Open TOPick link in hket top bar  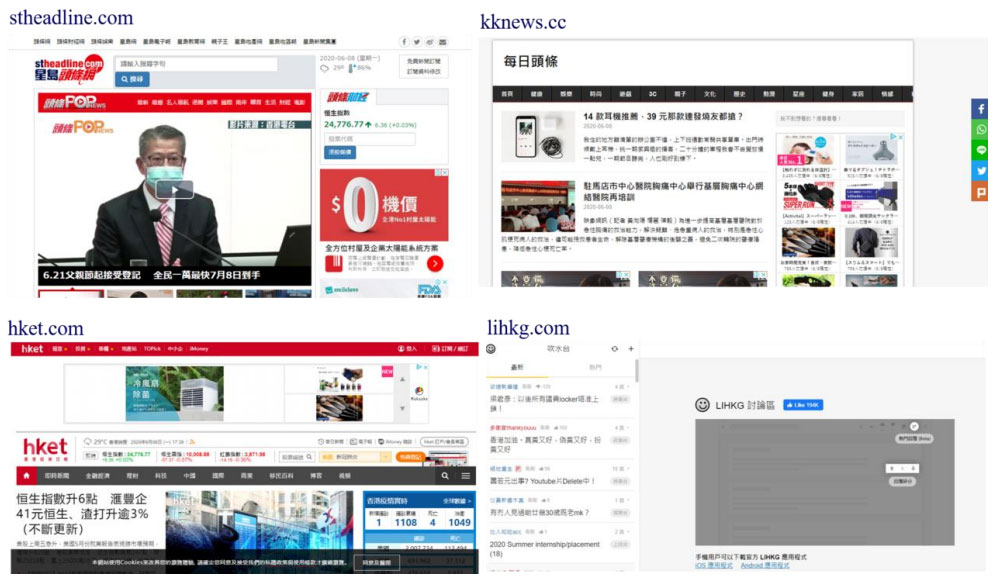(152, 349)
